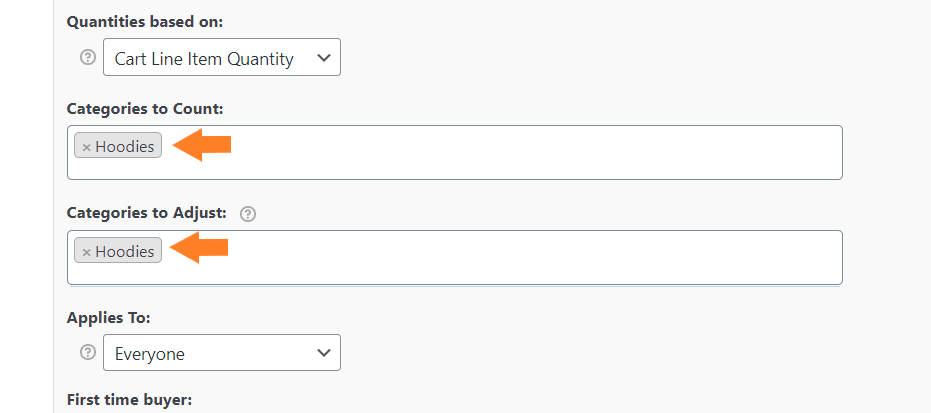Open the Everyone dropdown under Applies To
931x413 pixels.
click(x=222, y=352)
